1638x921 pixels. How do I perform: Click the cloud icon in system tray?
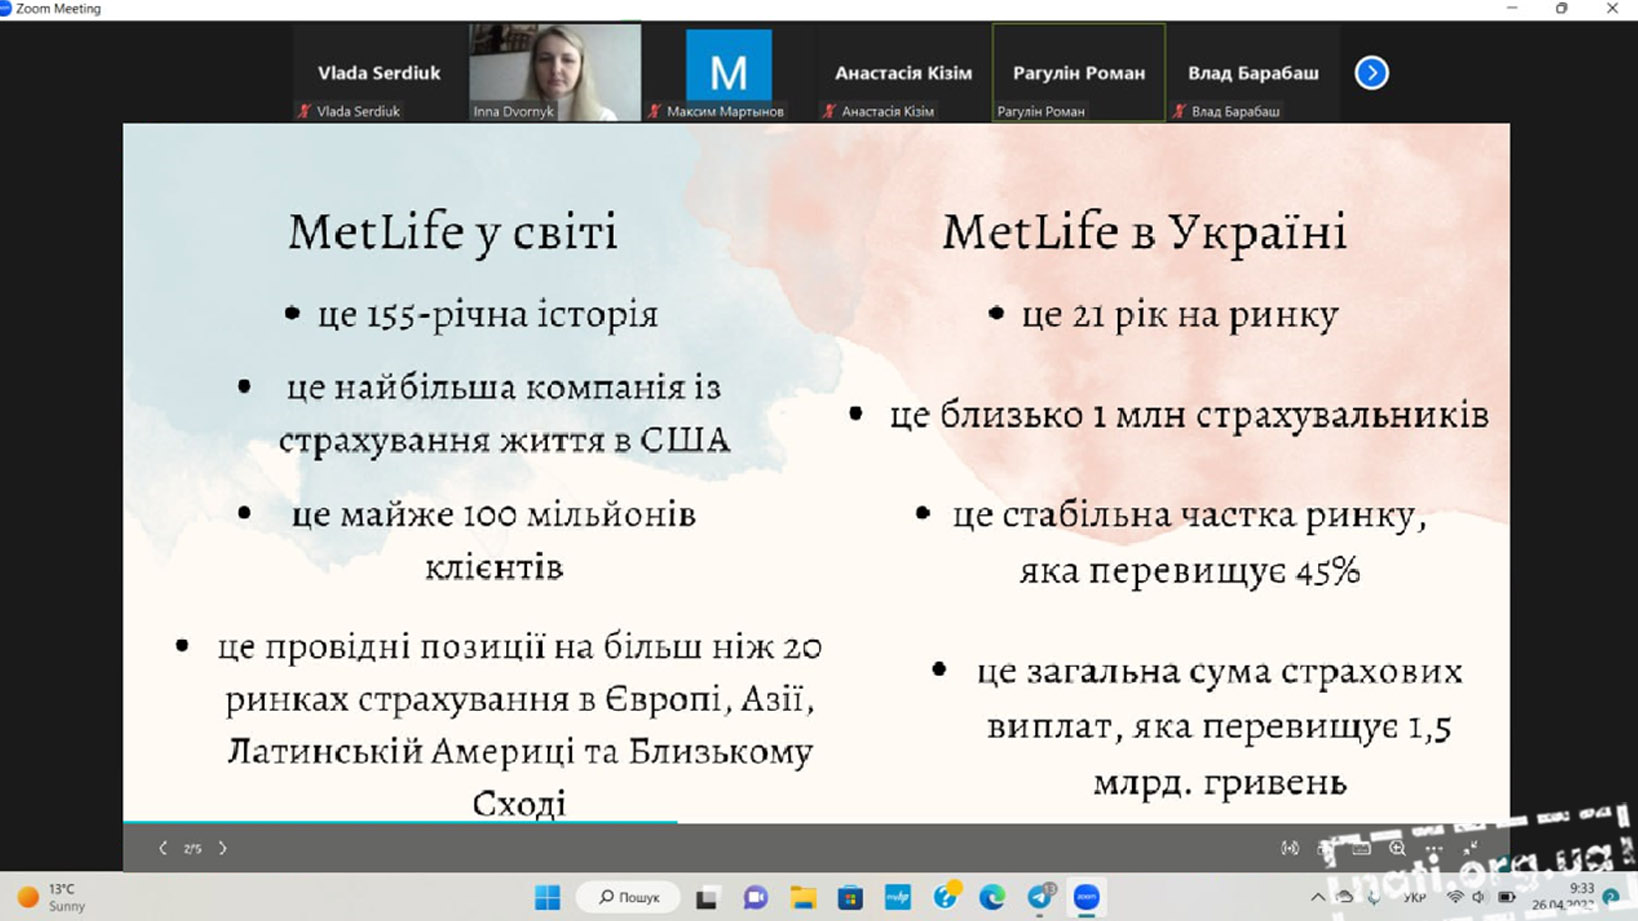click(1344, 897)
